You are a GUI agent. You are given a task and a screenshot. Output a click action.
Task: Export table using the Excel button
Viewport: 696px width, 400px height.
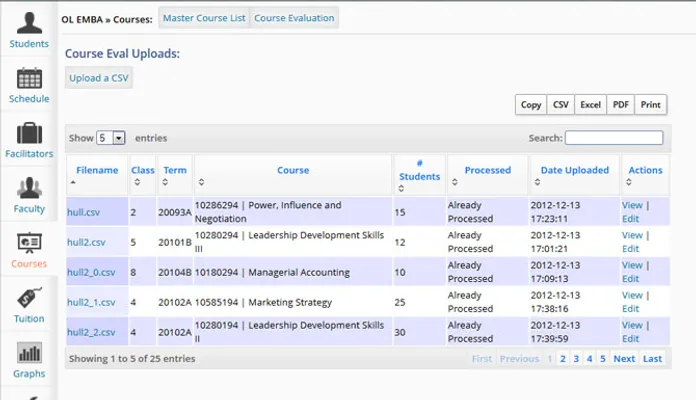point(590,105)
